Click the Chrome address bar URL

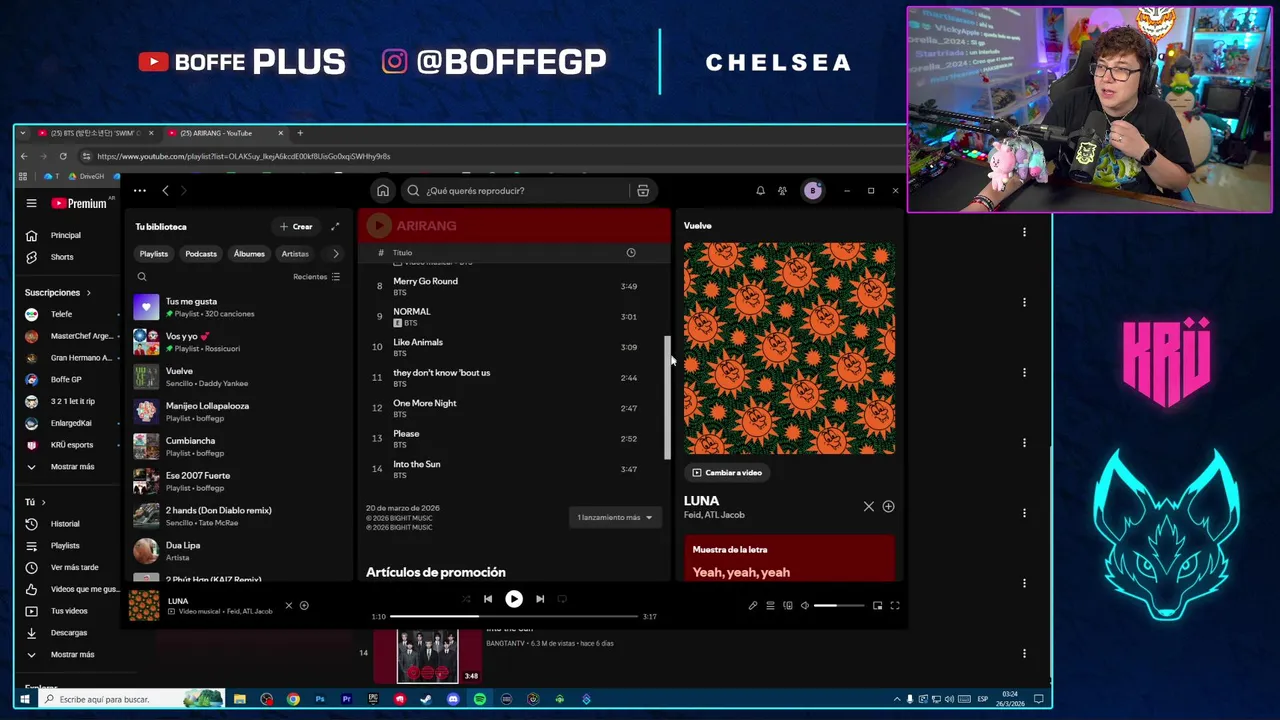click(243, 156)
